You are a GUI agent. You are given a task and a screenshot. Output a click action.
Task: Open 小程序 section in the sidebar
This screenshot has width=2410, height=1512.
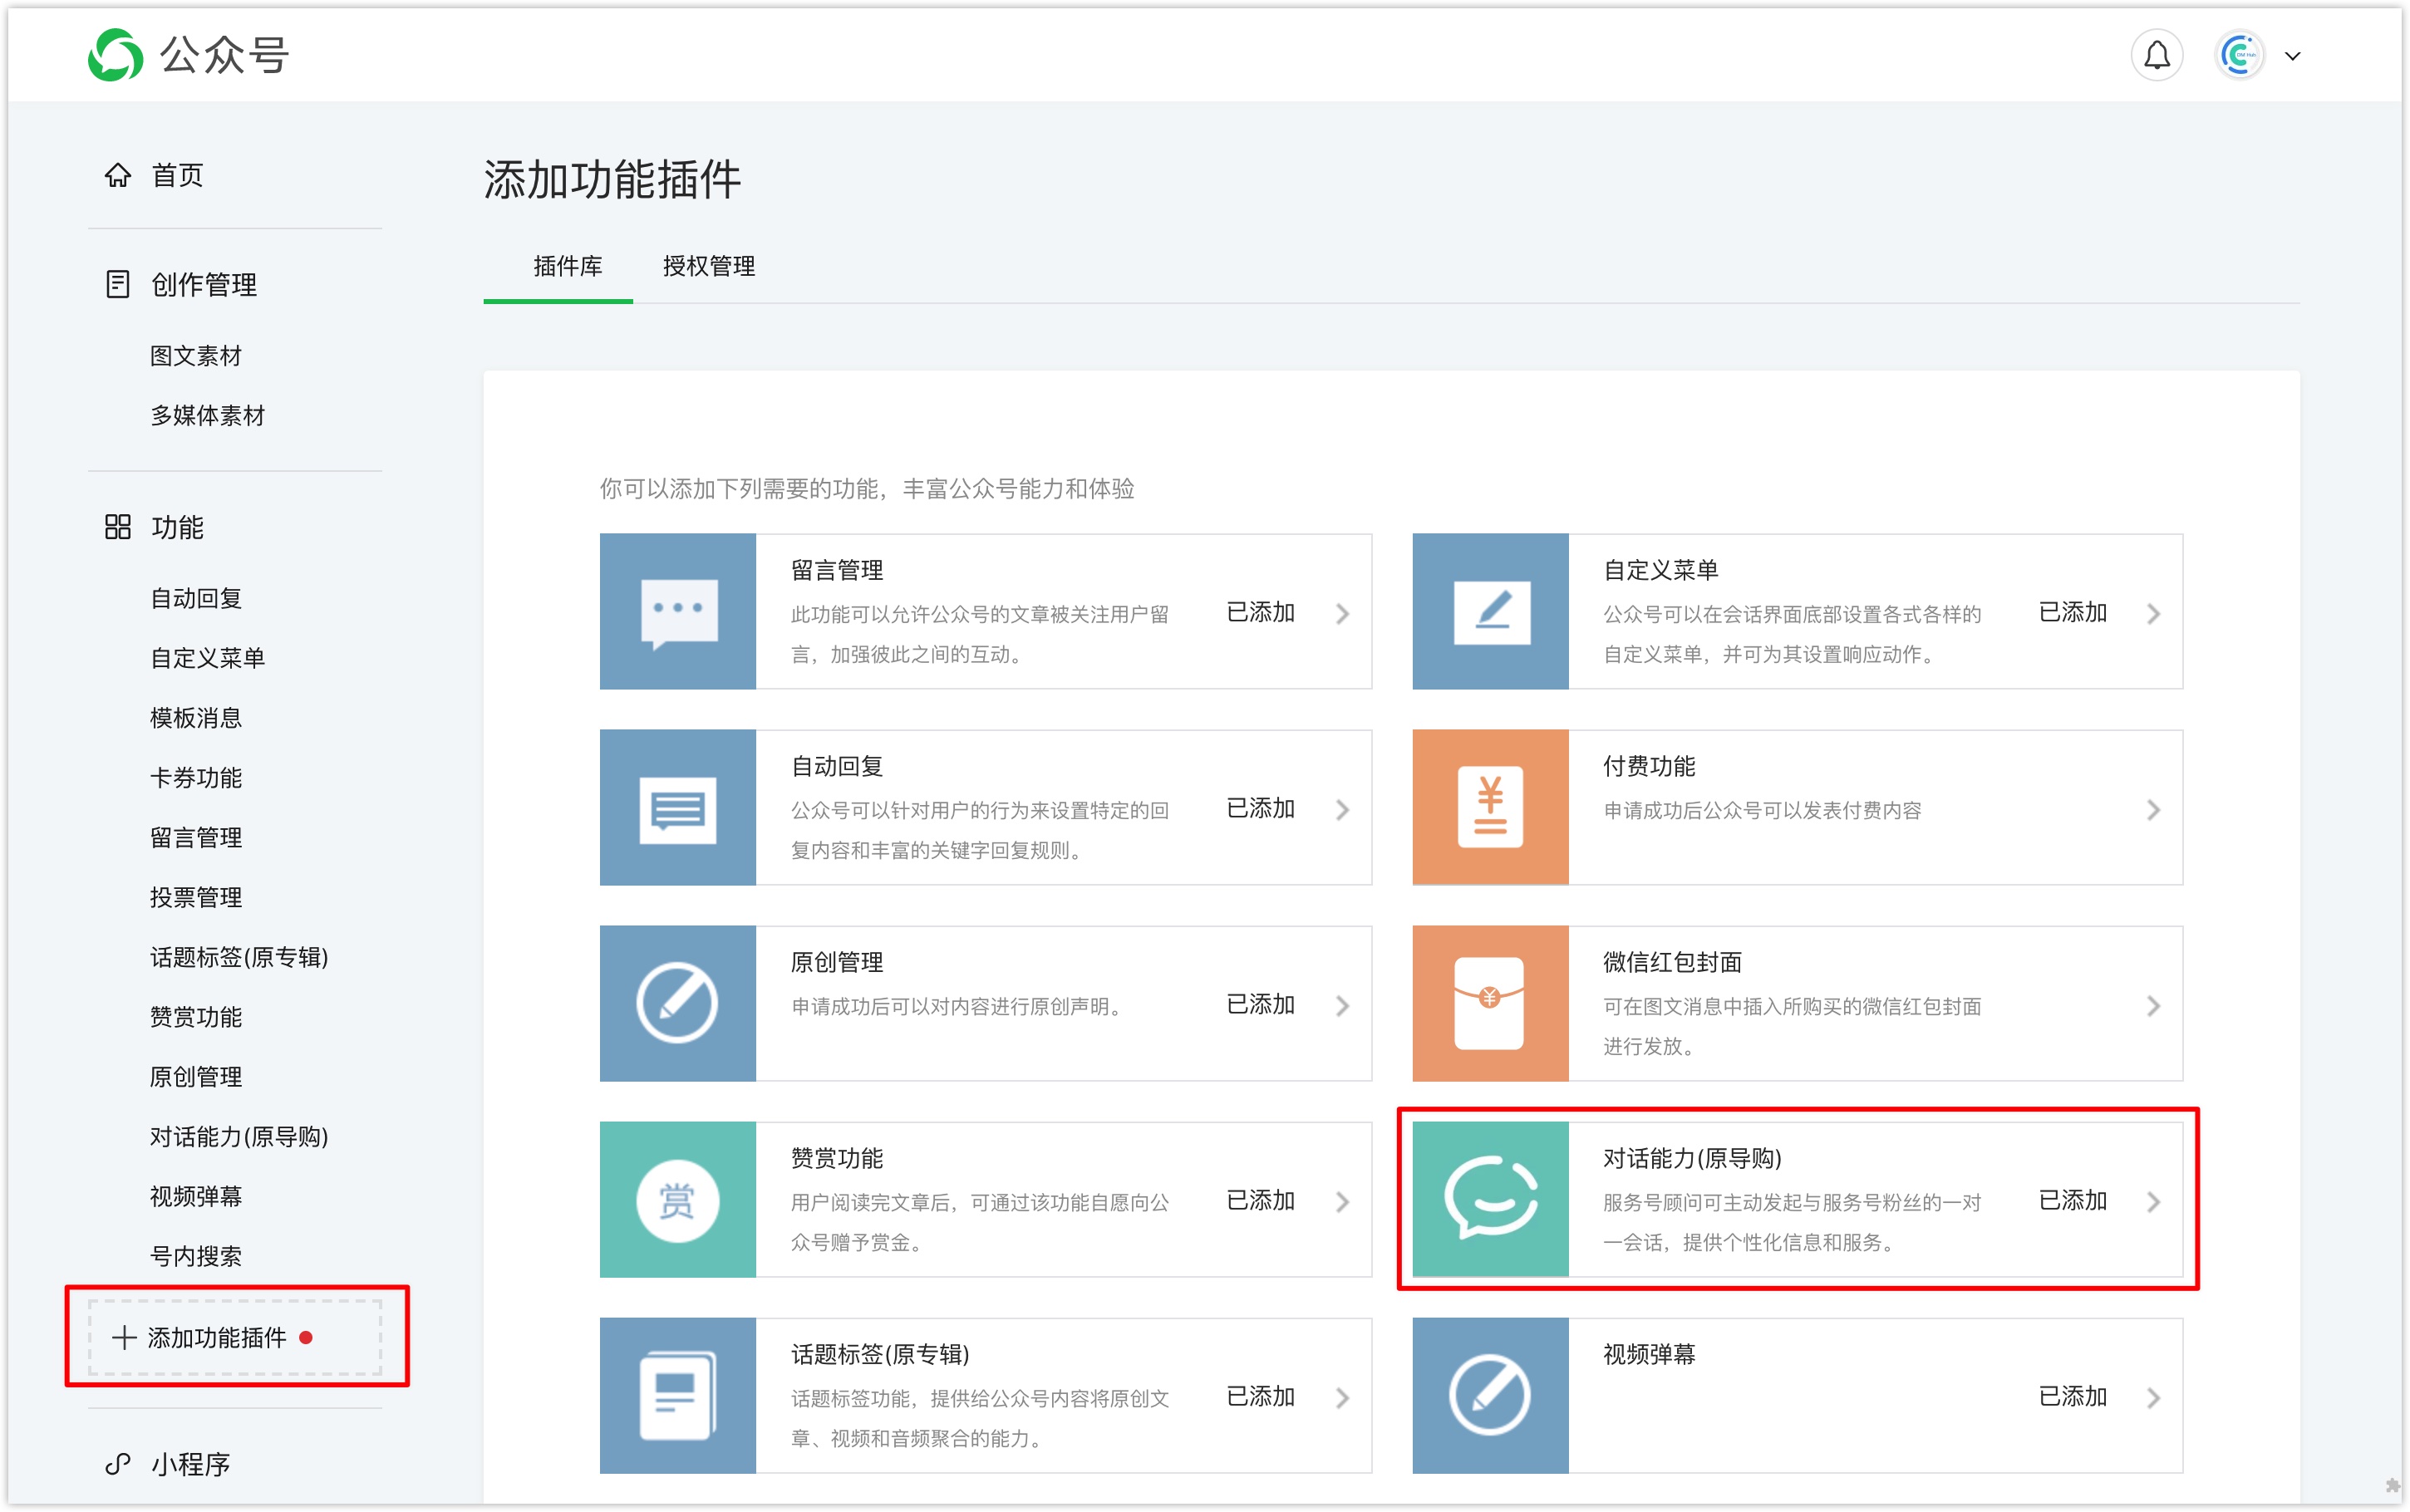click(x=190, y=1463)
